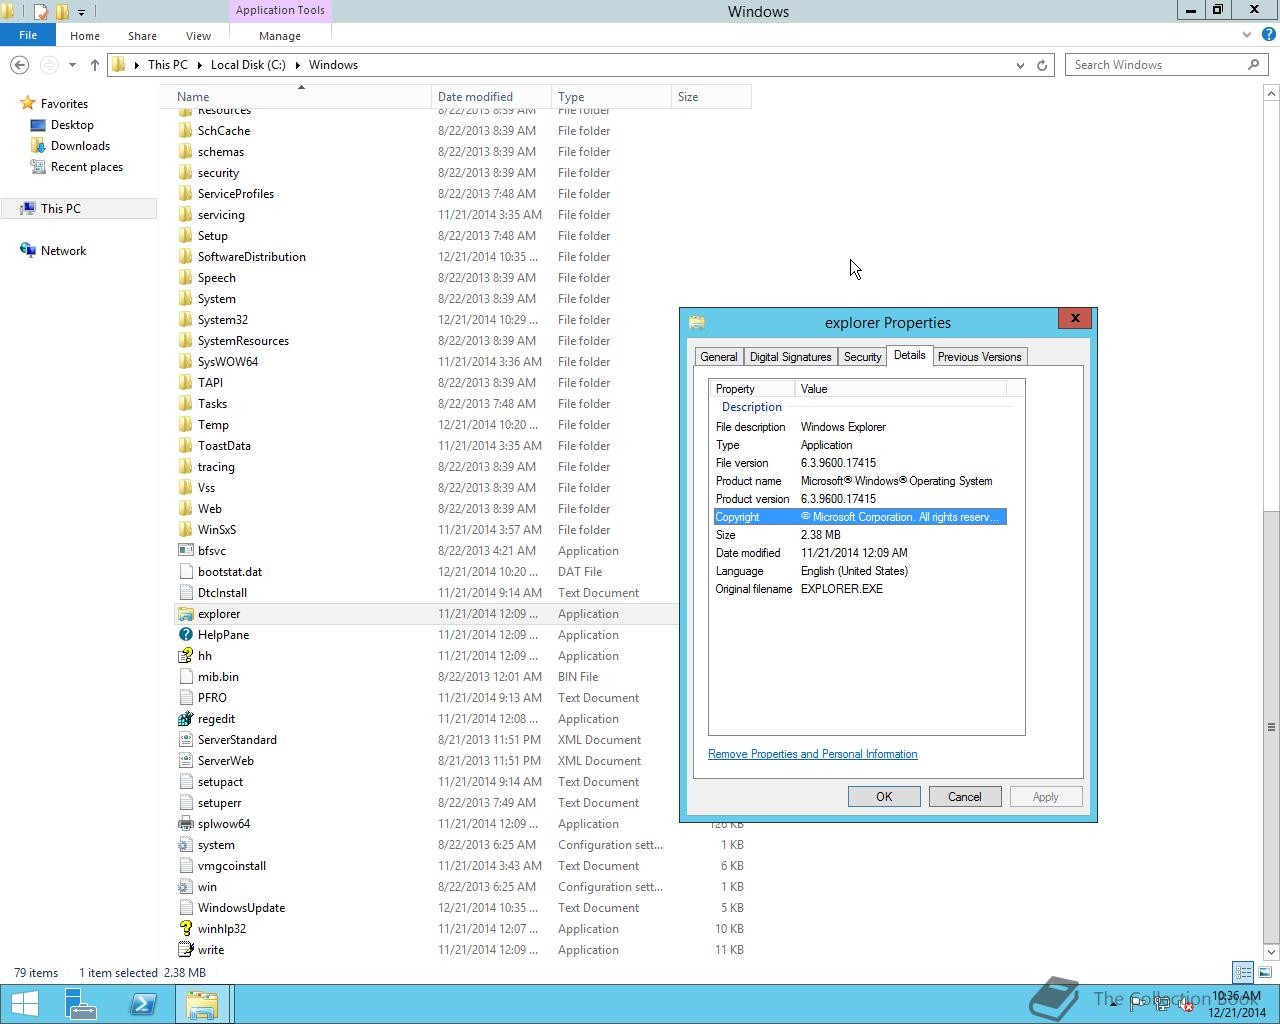This screenshot has height=1024, width=1280.
Task: Click the bfsvc application icon
Action: [185, 551]
